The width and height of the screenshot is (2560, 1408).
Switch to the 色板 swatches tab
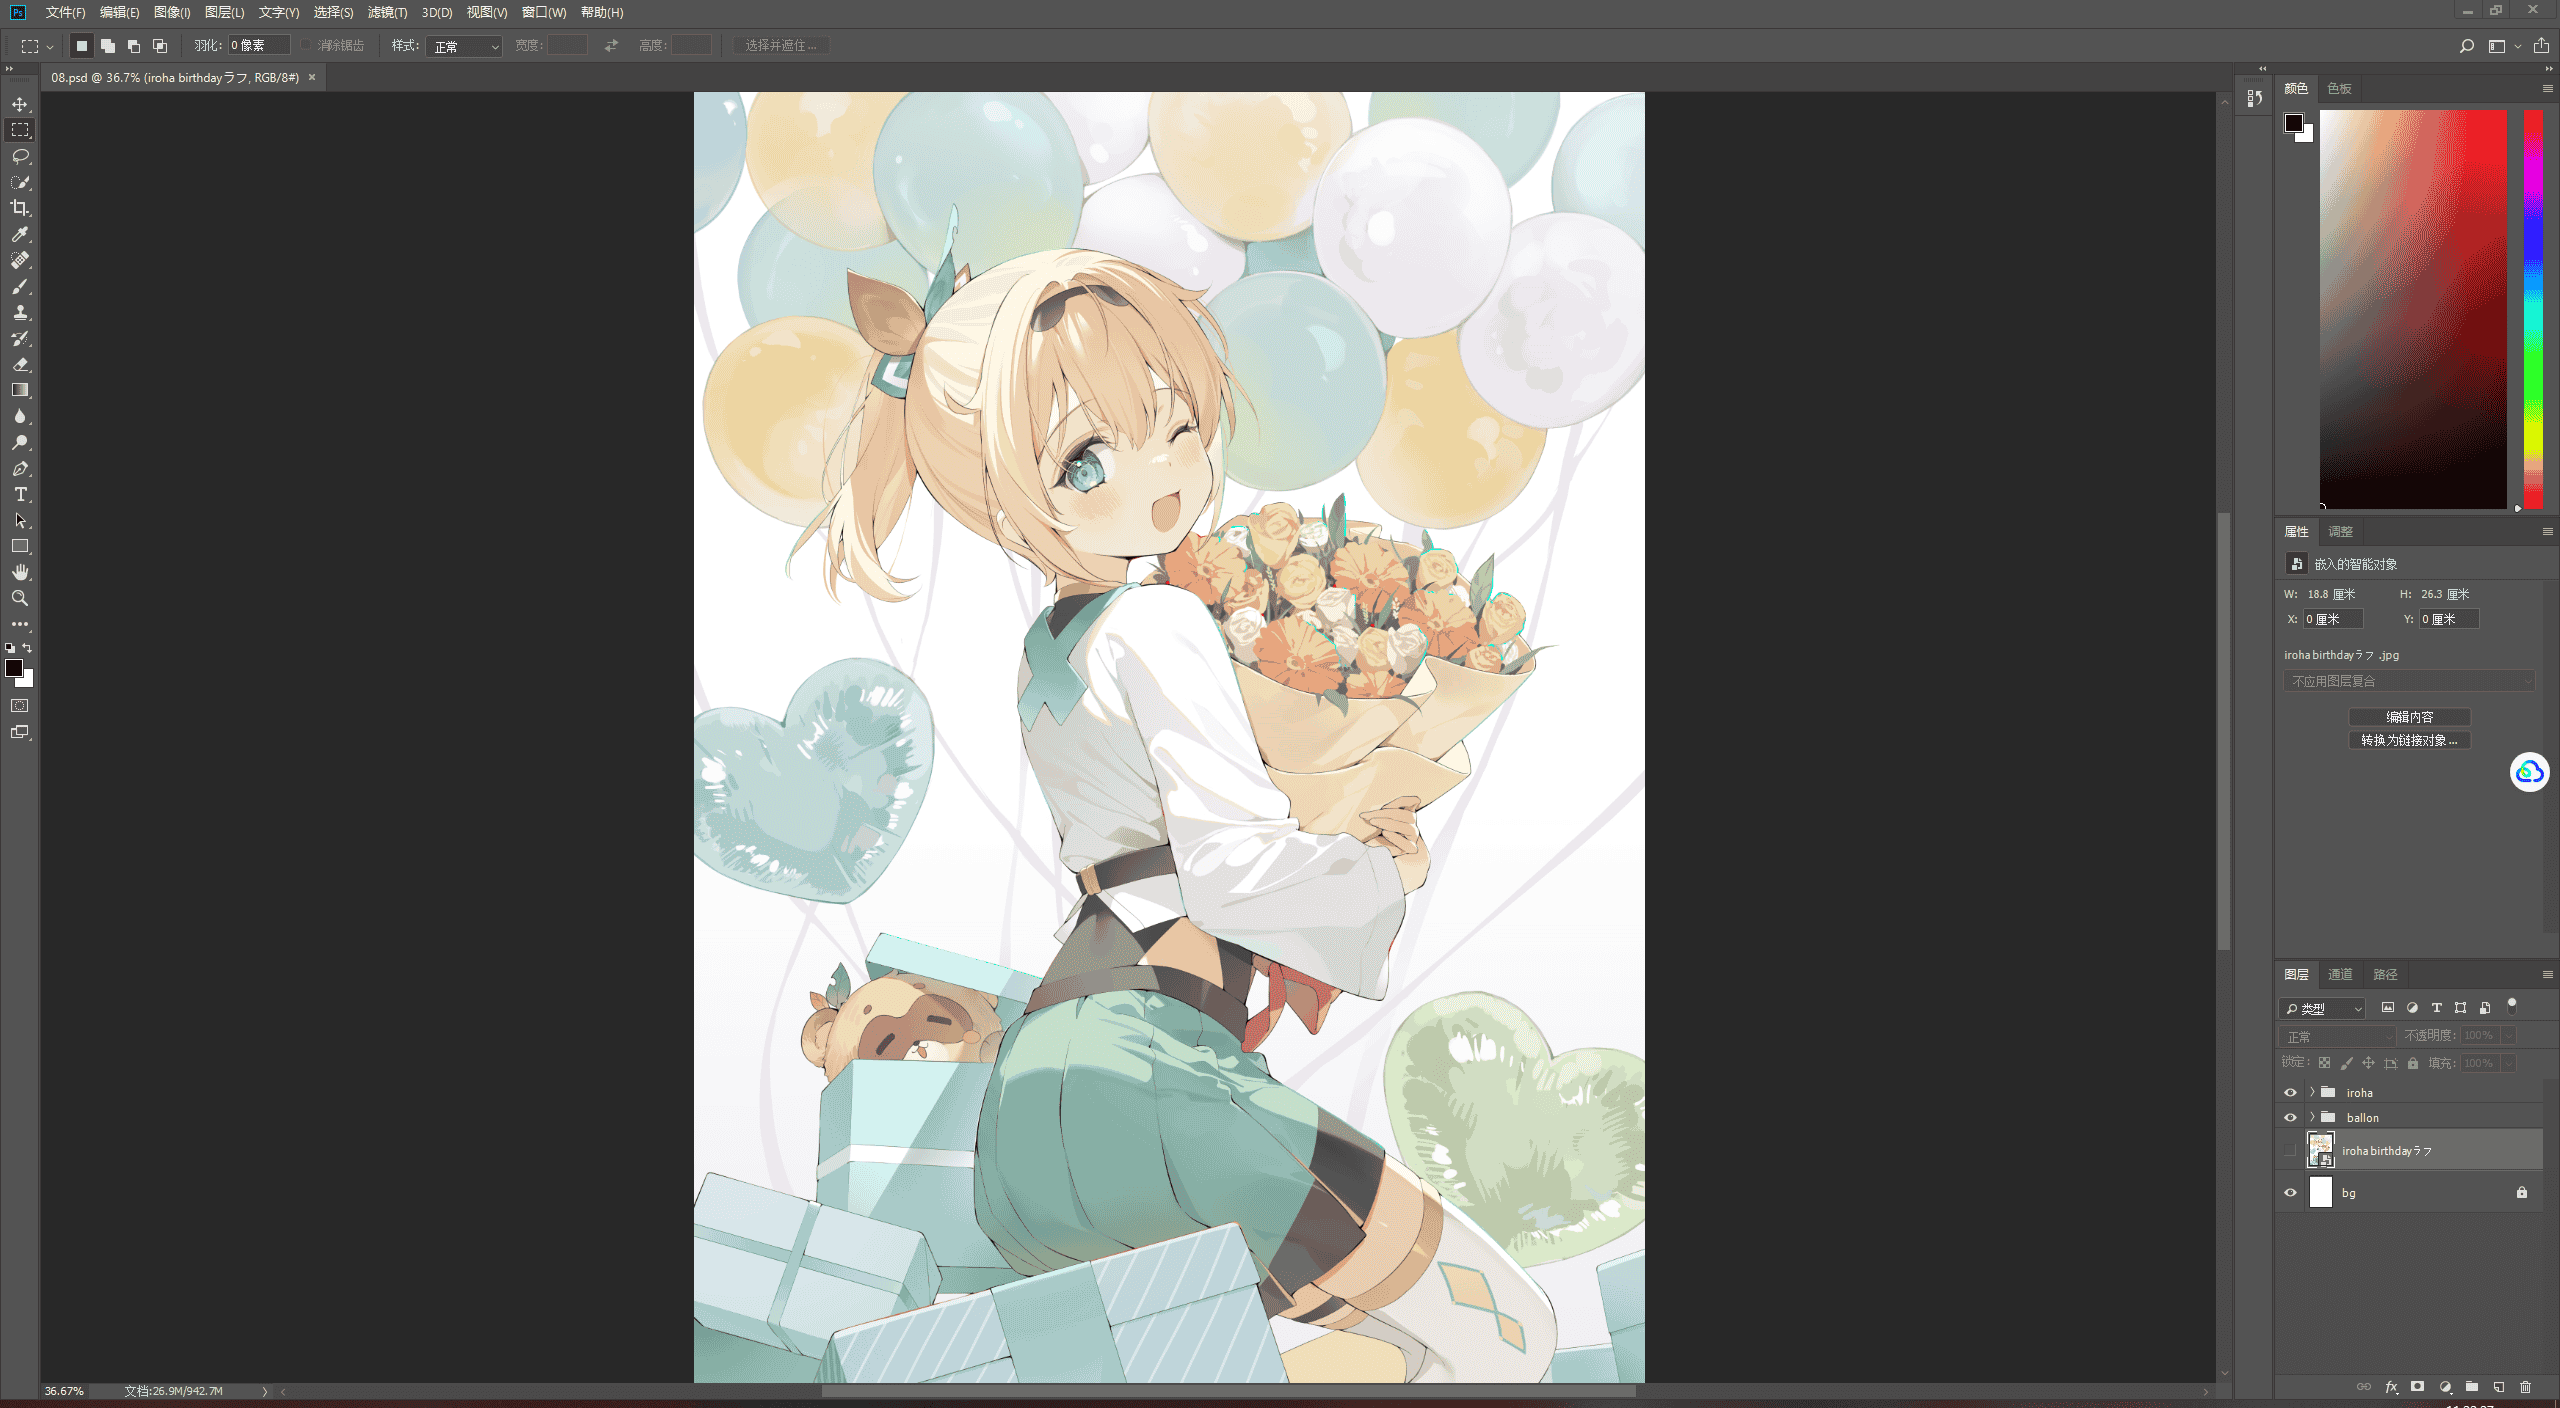tap(2339, 89)
